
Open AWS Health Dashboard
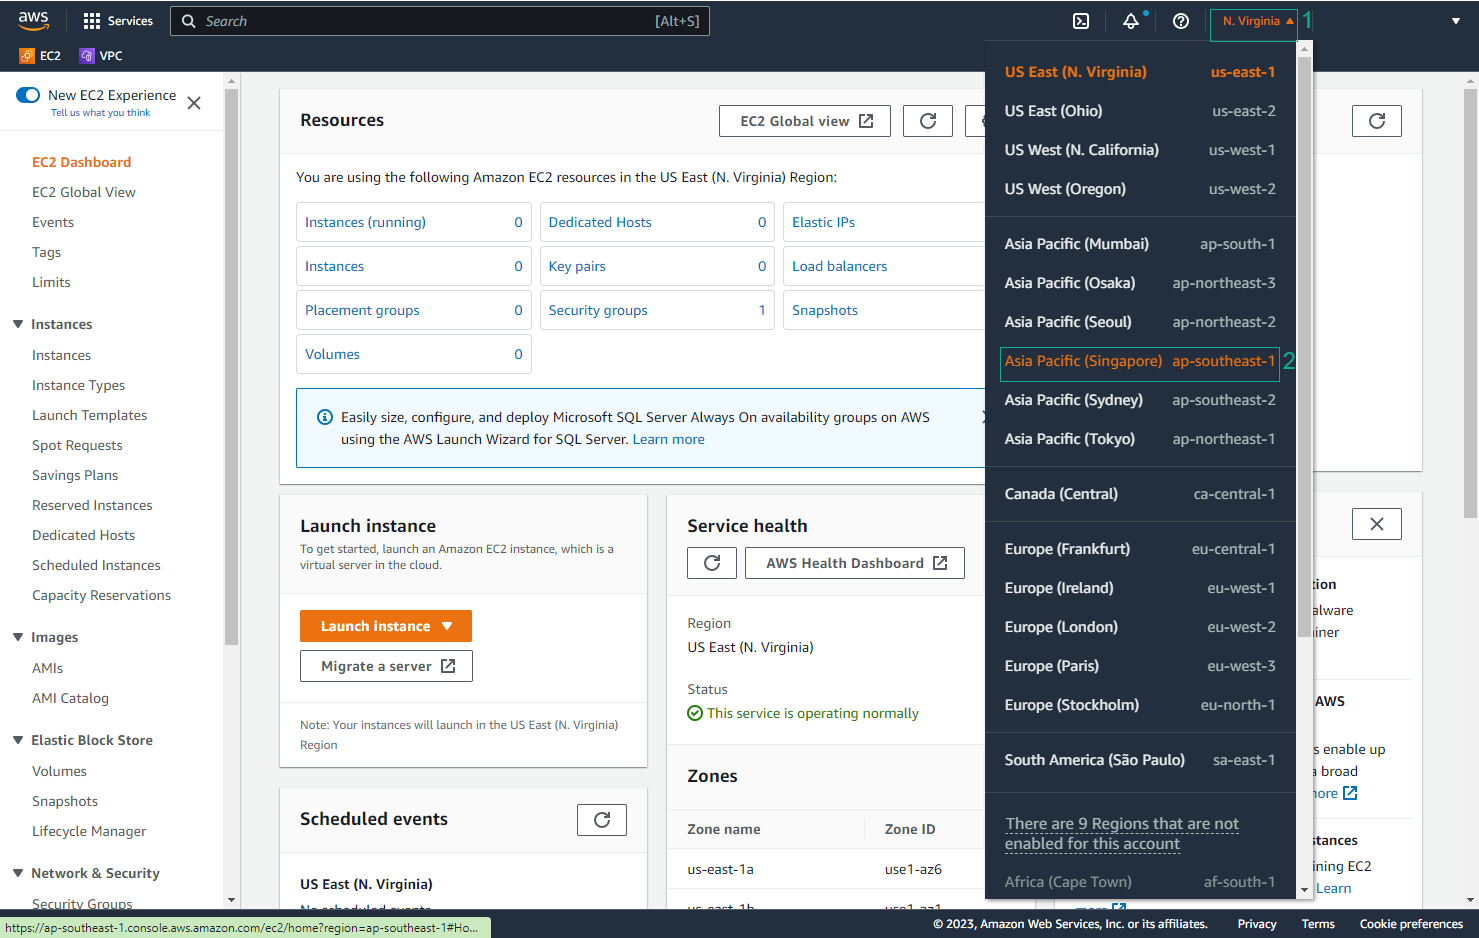pos(855,563)
